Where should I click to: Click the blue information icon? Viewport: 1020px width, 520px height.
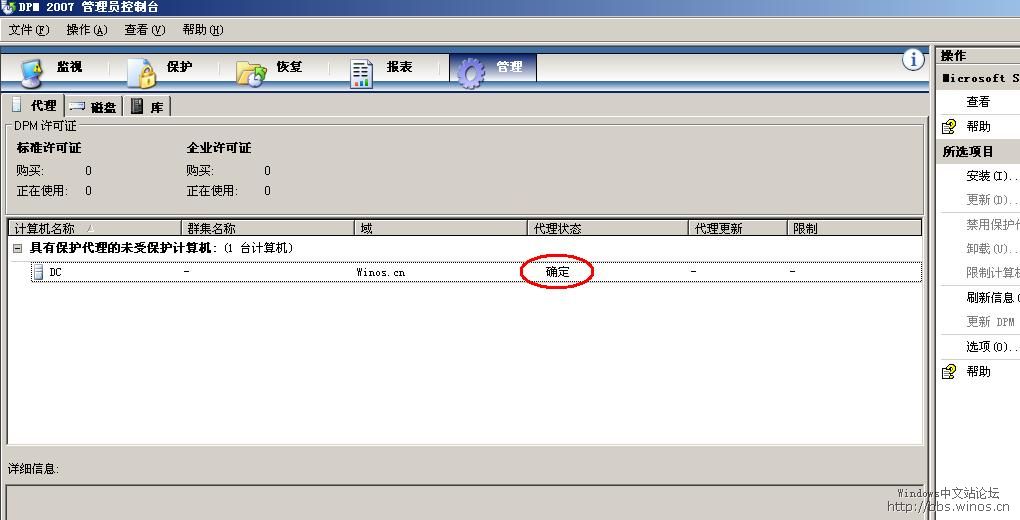(x=913, y=60)
